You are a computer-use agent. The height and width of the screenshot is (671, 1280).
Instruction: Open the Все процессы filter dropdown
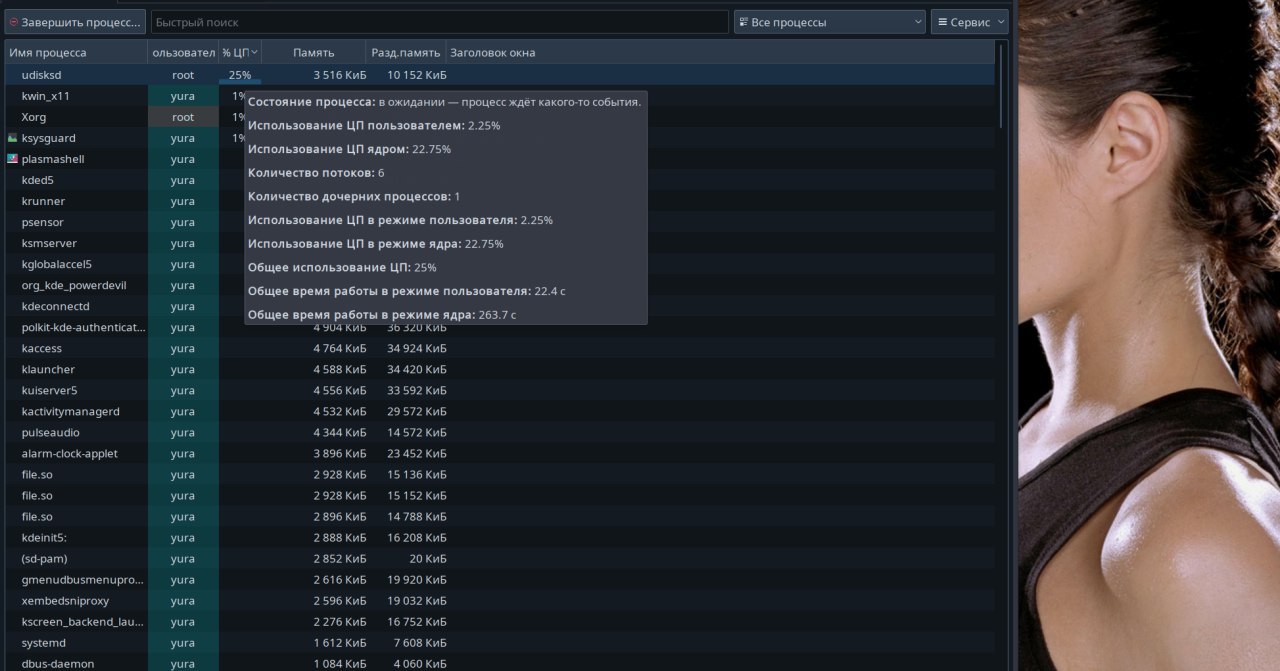click(830, 22)
